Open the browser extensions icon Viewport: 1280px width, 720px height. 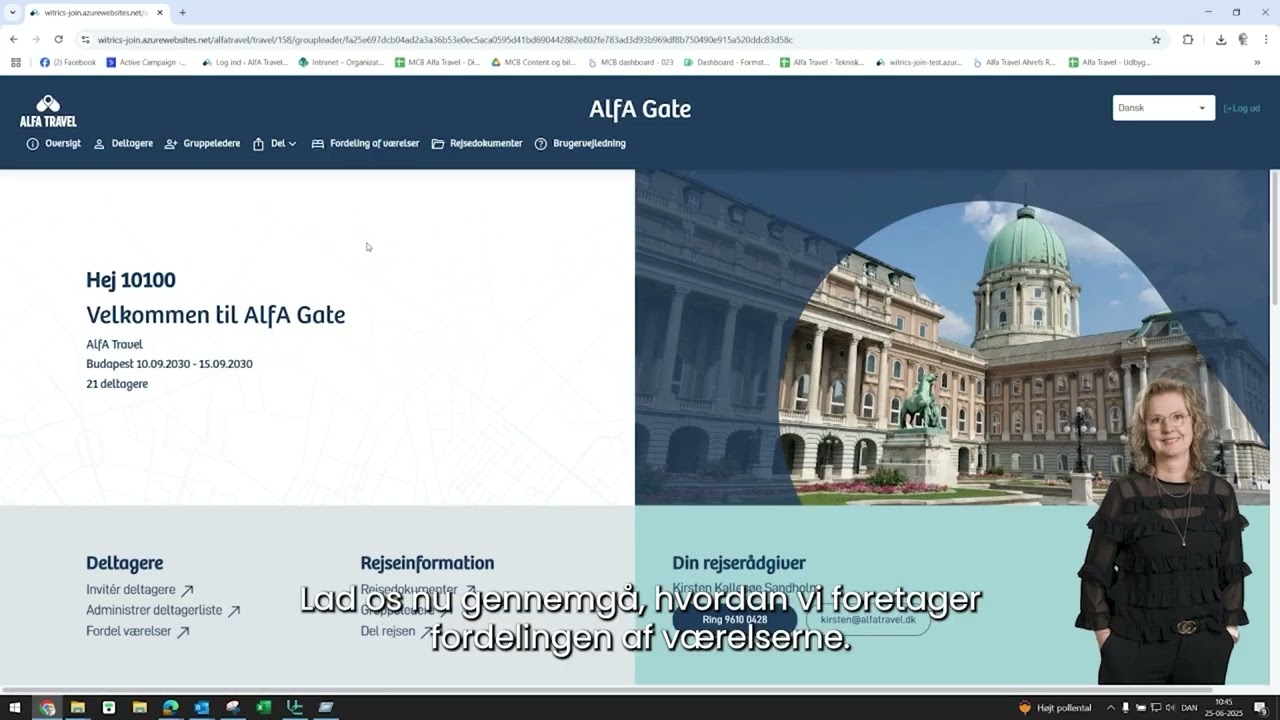[x=1188, y=40]
